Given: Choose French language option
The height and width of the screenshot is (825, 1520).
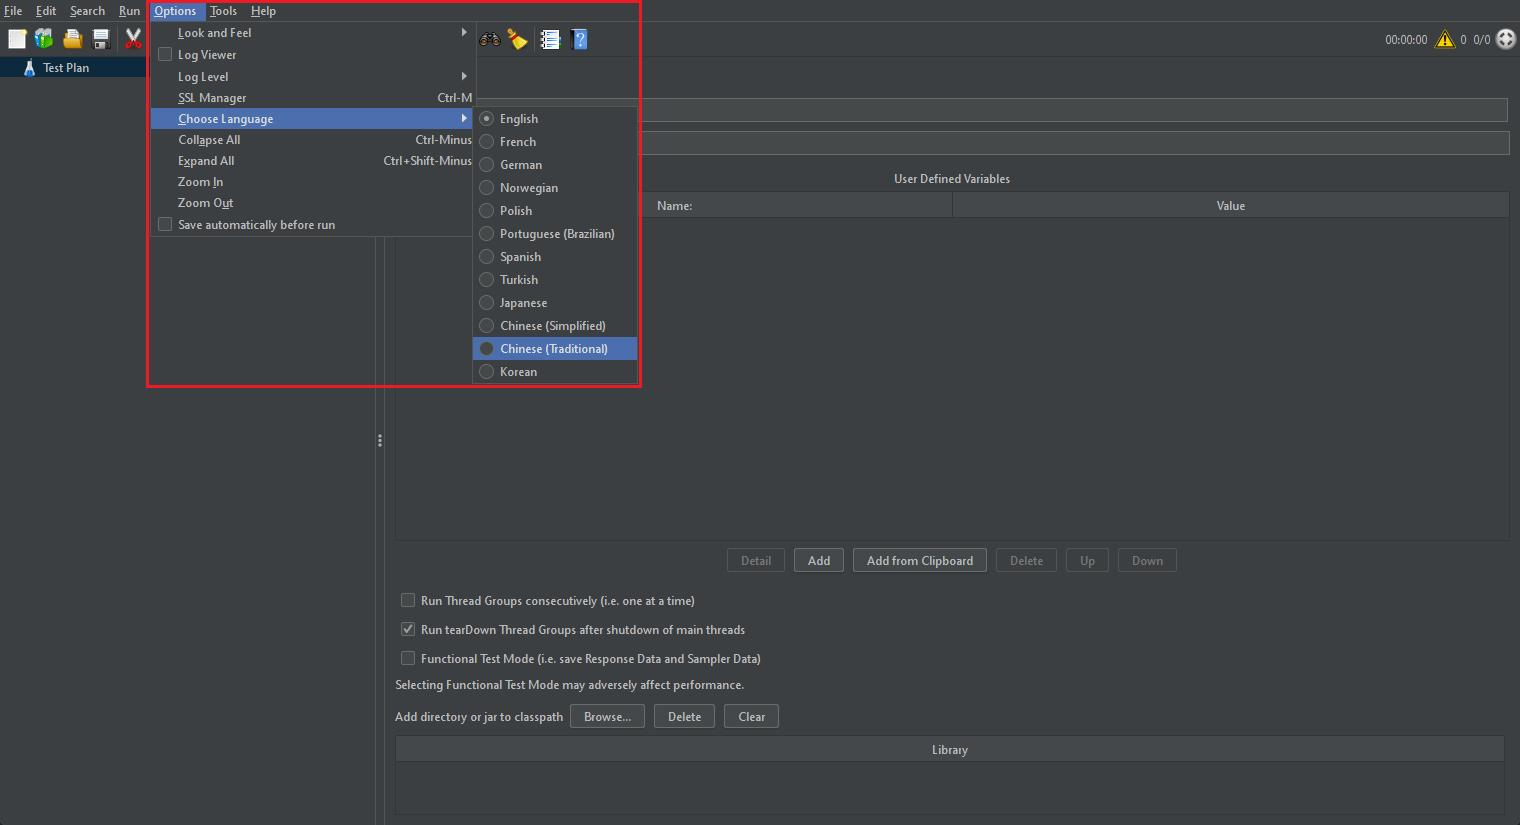Looking at the screenshot, I should 555,141.
